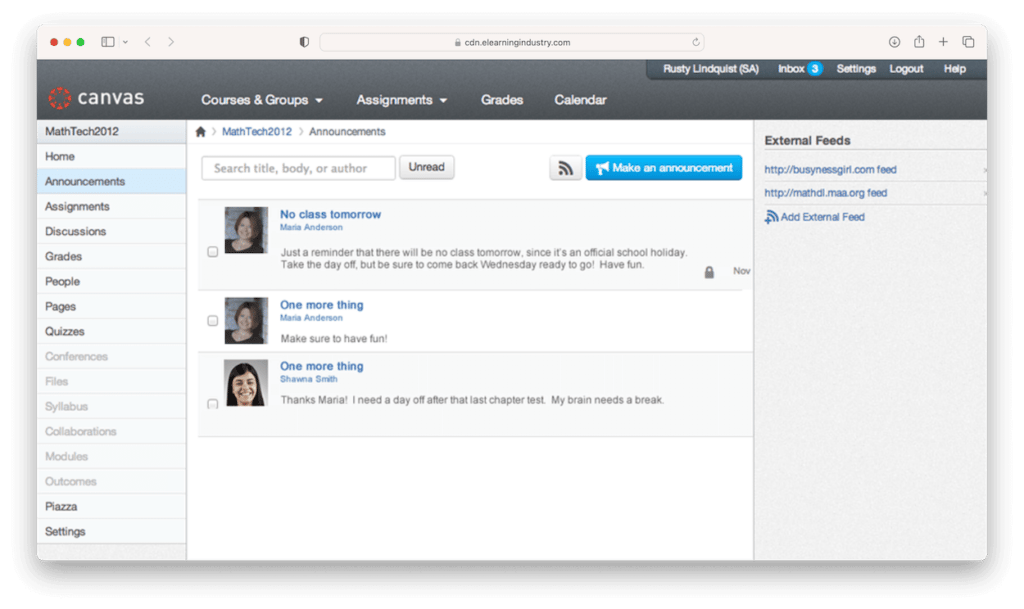
Task: Show the tab overview icon
Action: [x=968, y=42]
